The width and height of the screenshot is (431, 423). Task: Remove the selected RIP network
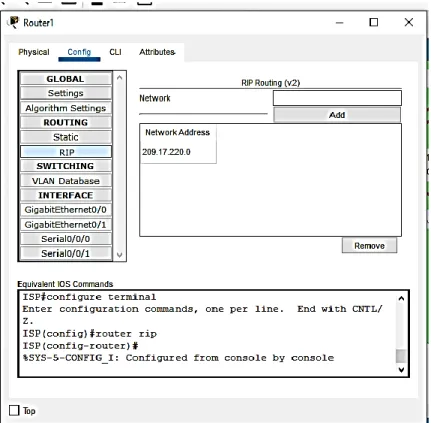click(369, 246)
